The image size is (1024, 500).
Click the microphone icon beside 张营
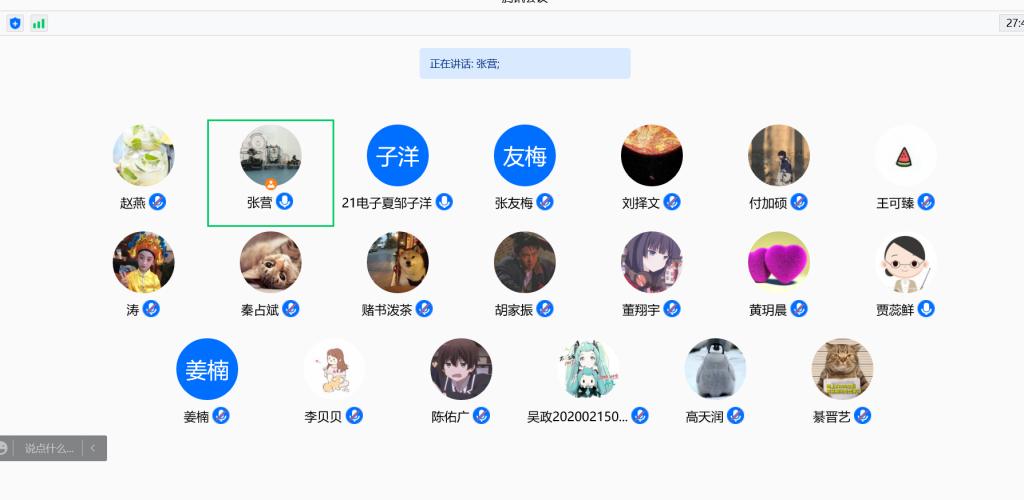[x=284, y=202]
